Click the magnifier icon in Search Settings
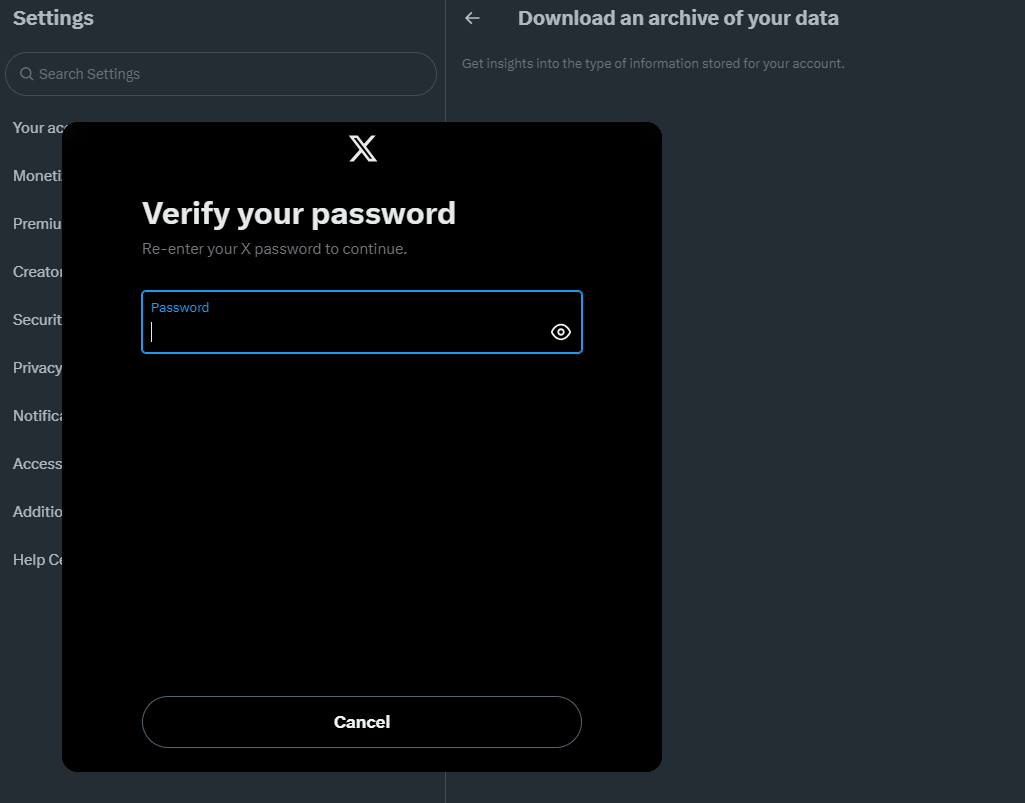Screen dimensions: 1025x803 click(x=26, y=74)
